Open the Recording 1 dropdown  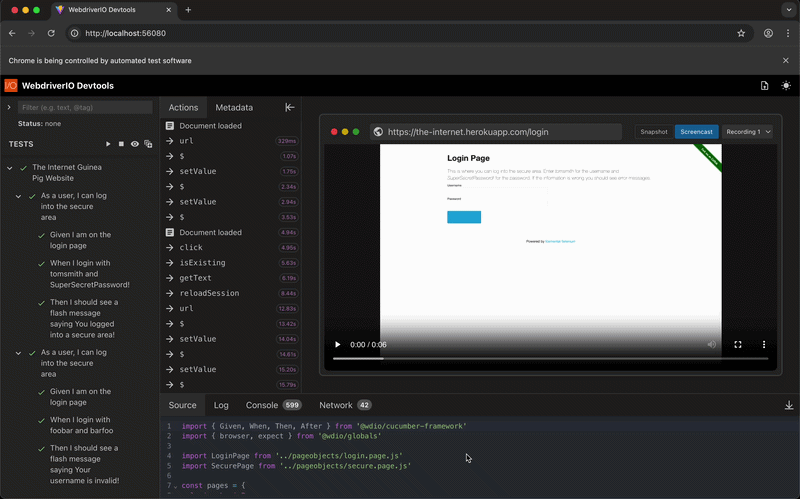[x=747, y=132]
